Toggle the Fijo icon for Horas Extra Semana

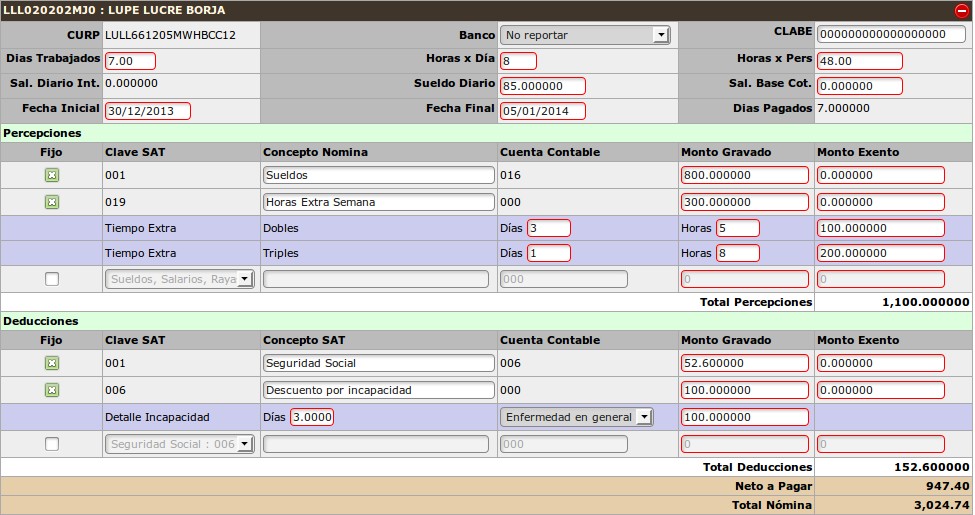coord(52,202)
